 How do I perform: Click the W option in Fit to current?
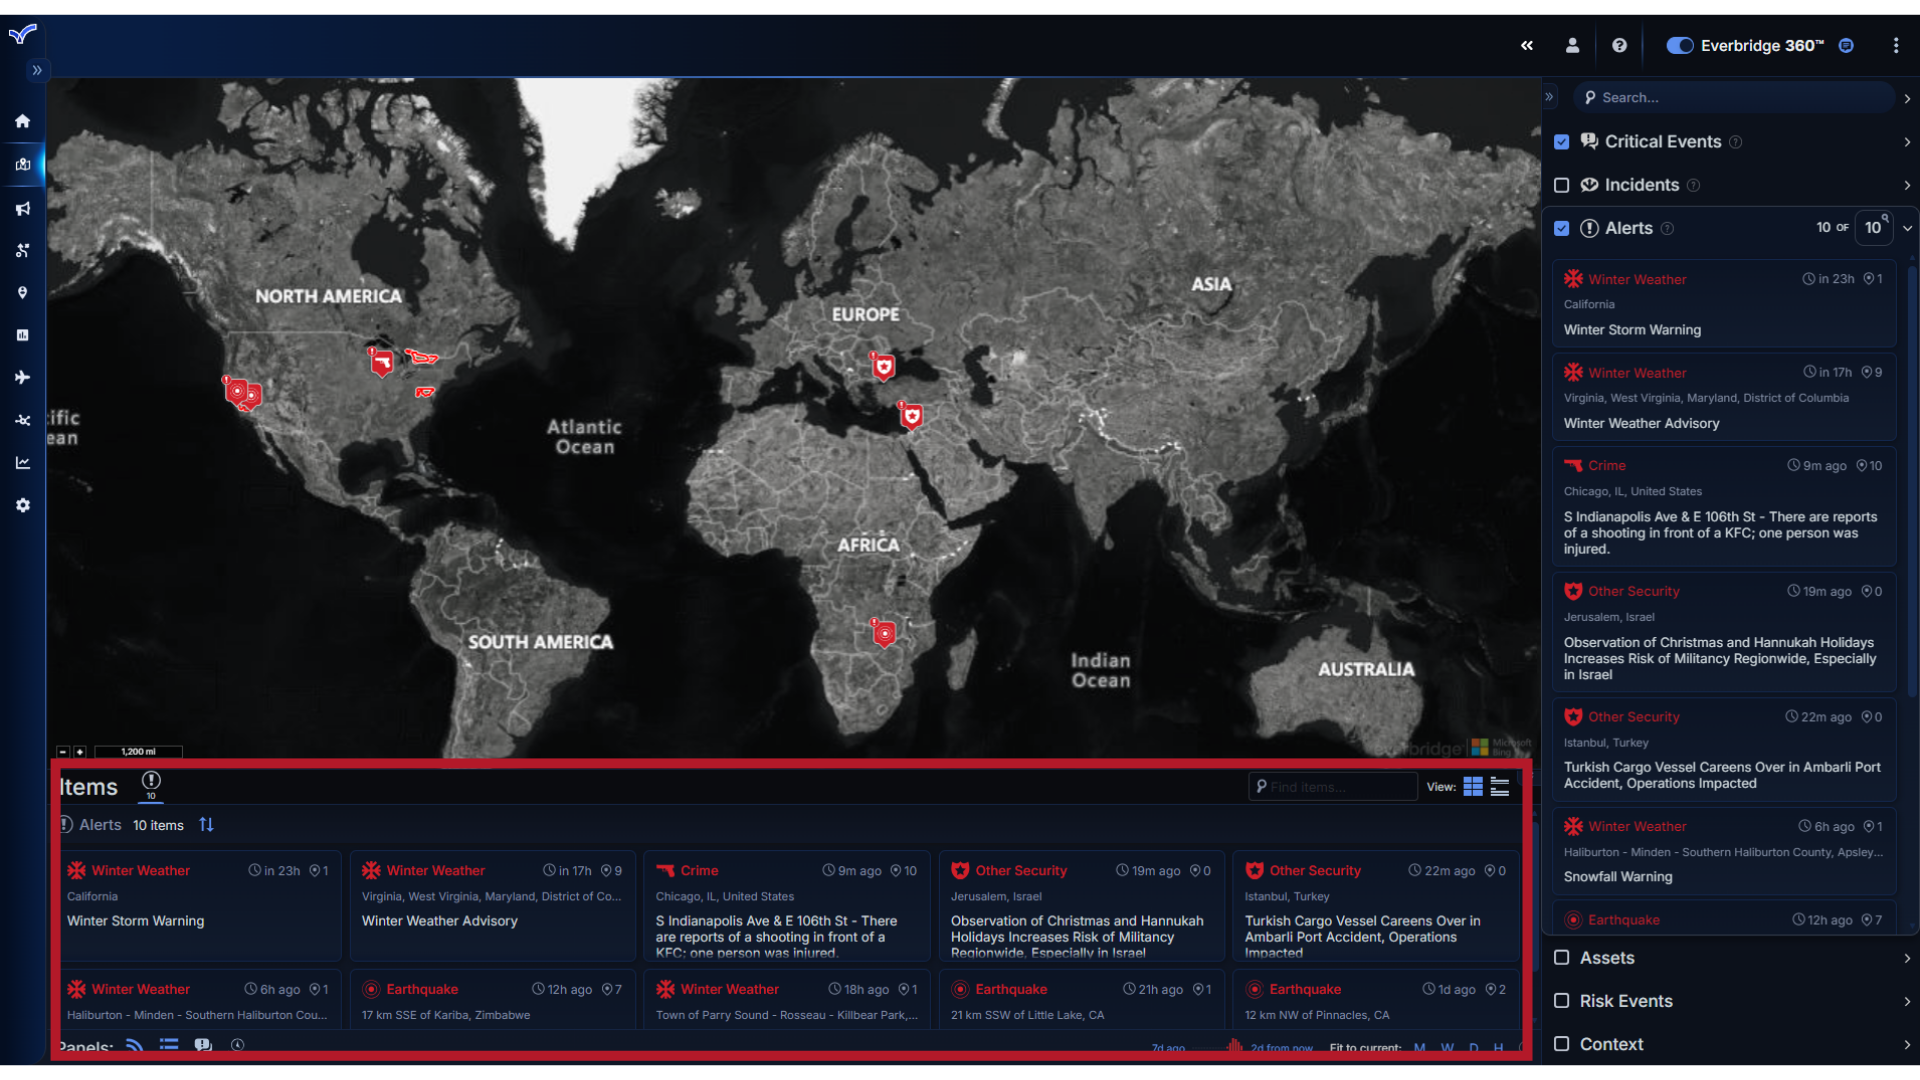click(1448, 1048)
